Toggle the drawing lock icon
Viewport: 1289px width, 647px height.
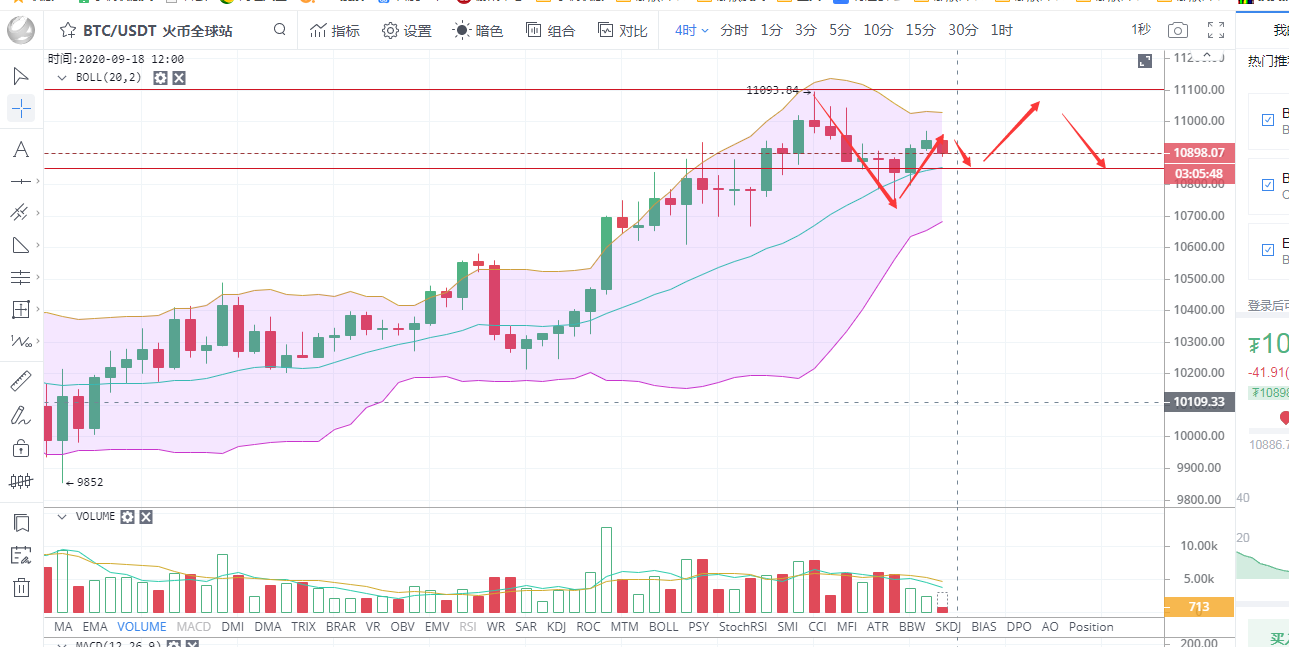20,448
